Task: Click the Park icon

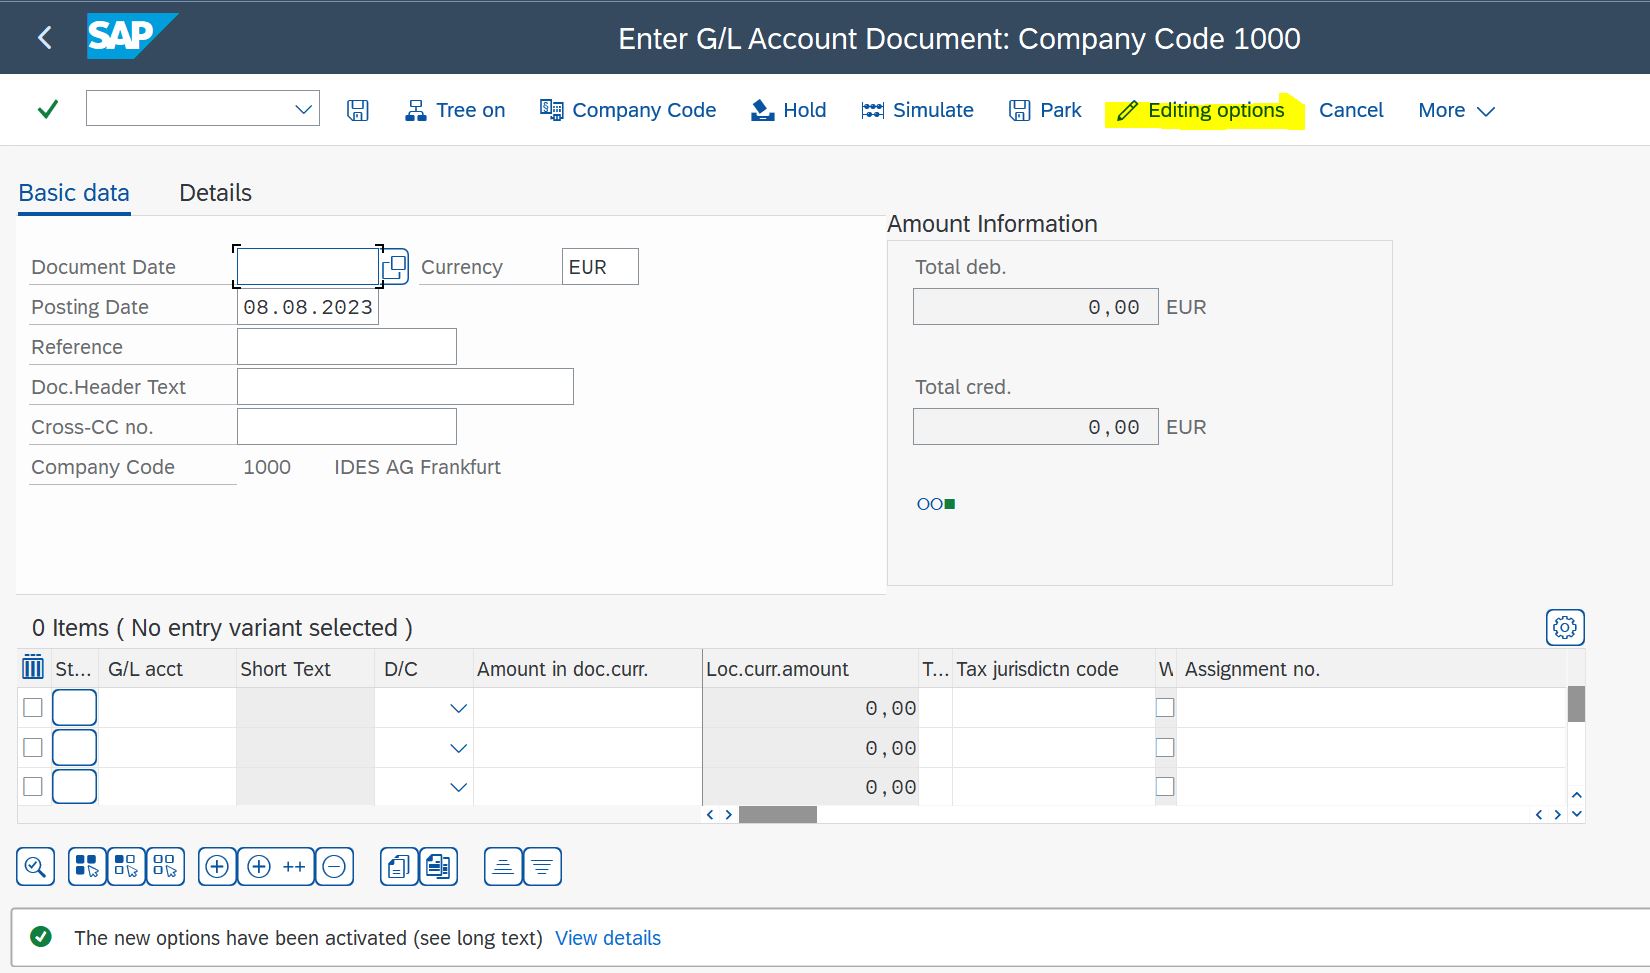Action: [x=1020, y=109]
